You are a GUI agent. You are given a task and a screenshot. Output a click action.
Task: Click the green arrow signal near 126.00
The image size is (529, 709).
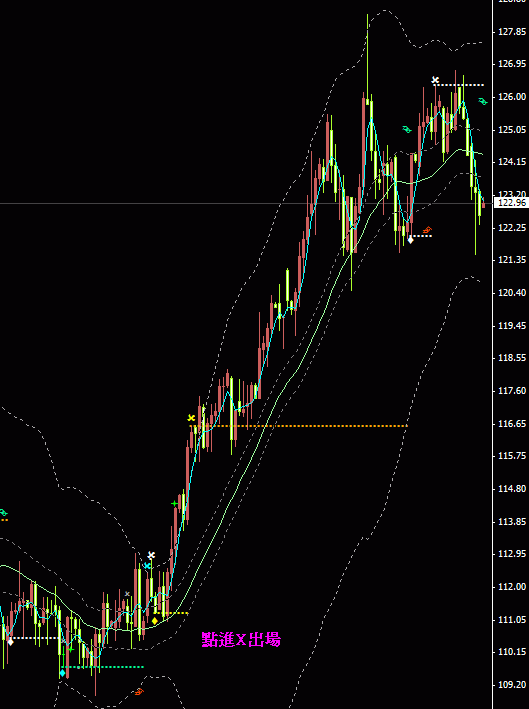coord(483,101)
